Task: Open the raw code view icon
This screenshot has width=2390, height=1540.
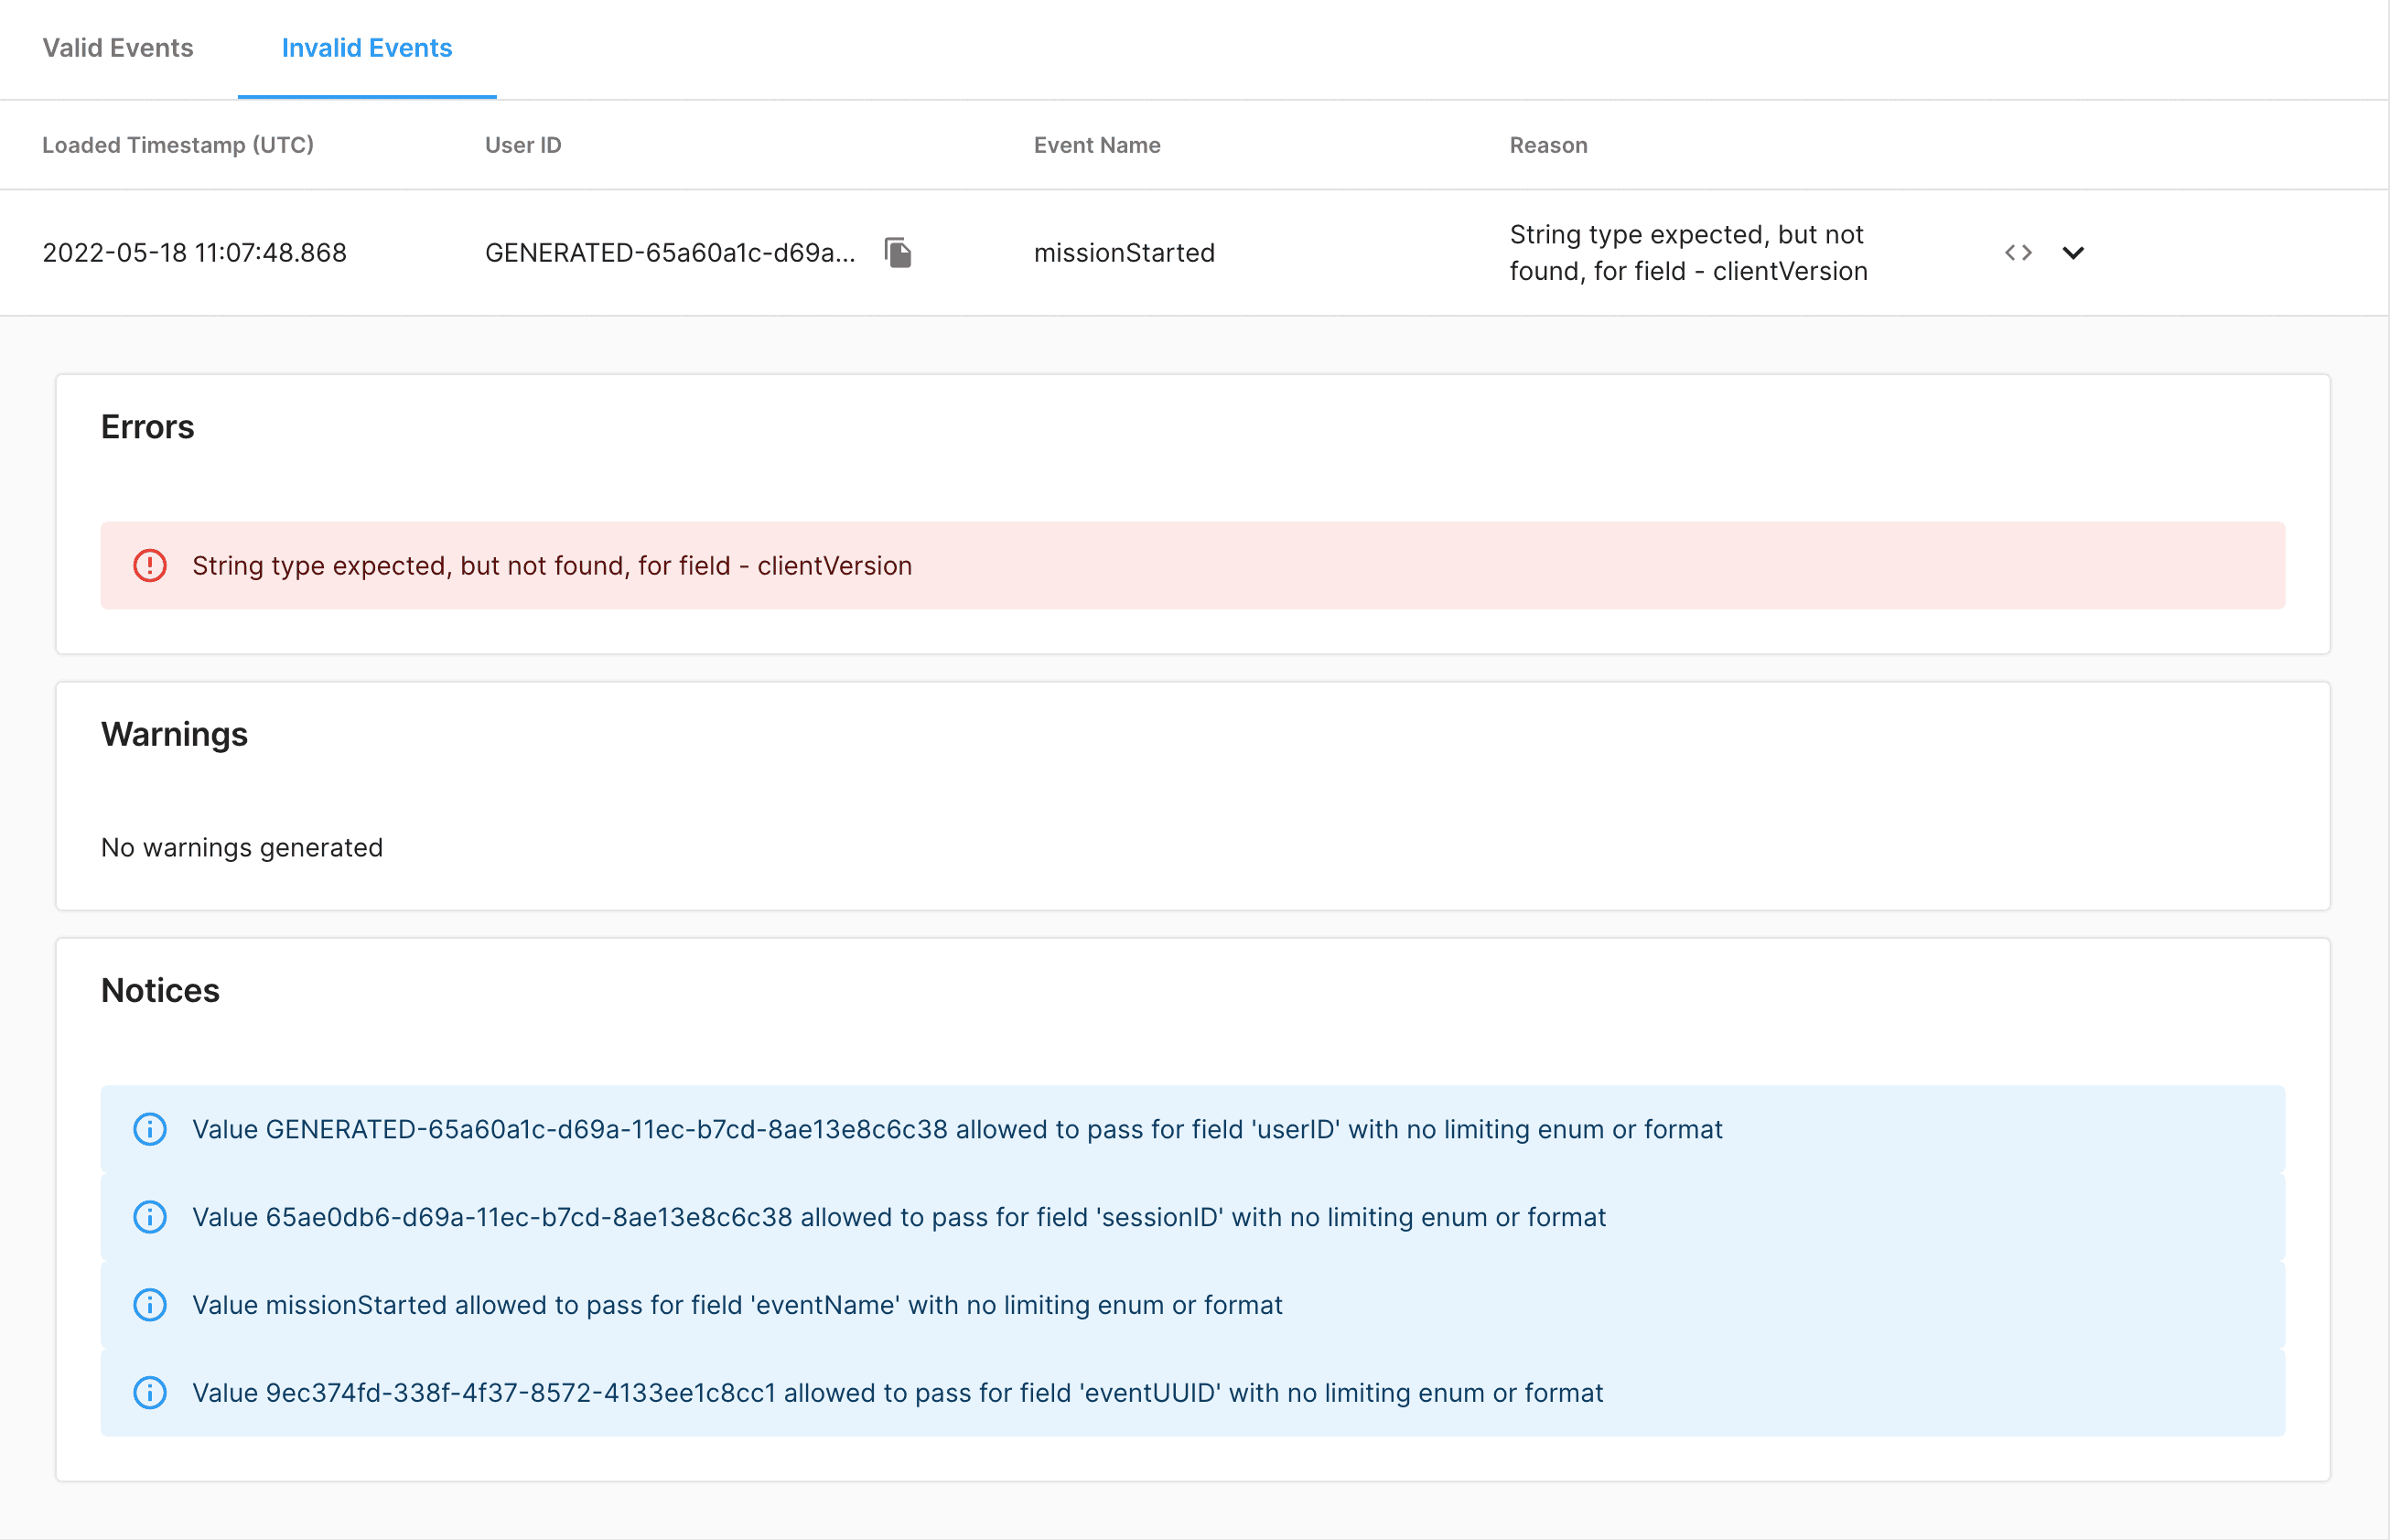Action: click(2018, 253)
